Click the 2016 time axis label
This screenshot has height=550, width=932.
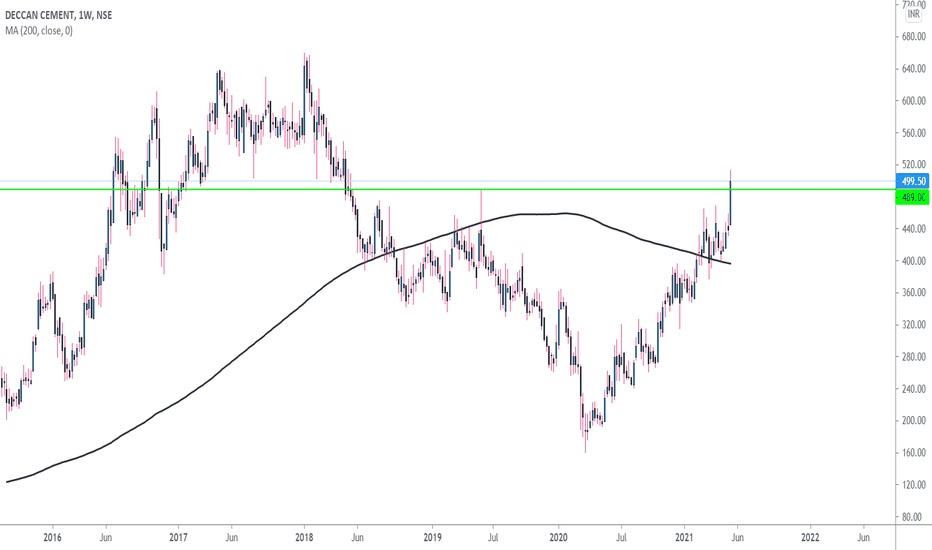52,538
